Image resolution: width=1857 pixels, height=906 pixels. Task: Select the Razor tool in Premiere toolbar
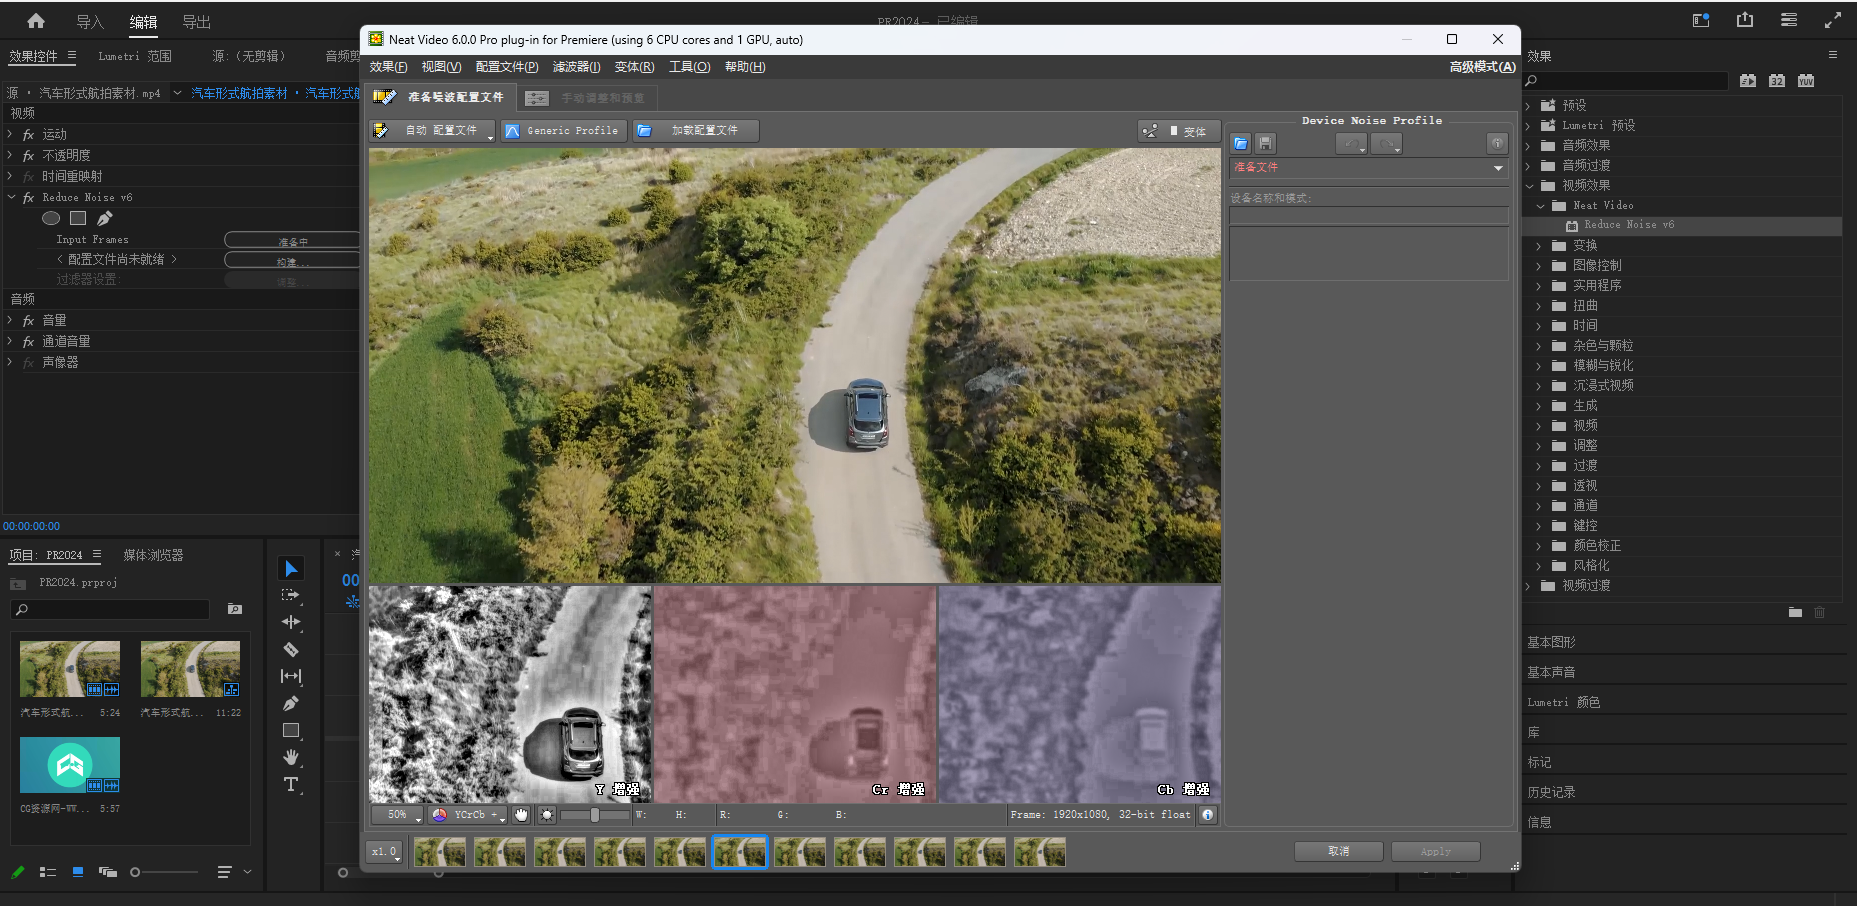click(291, 649)
